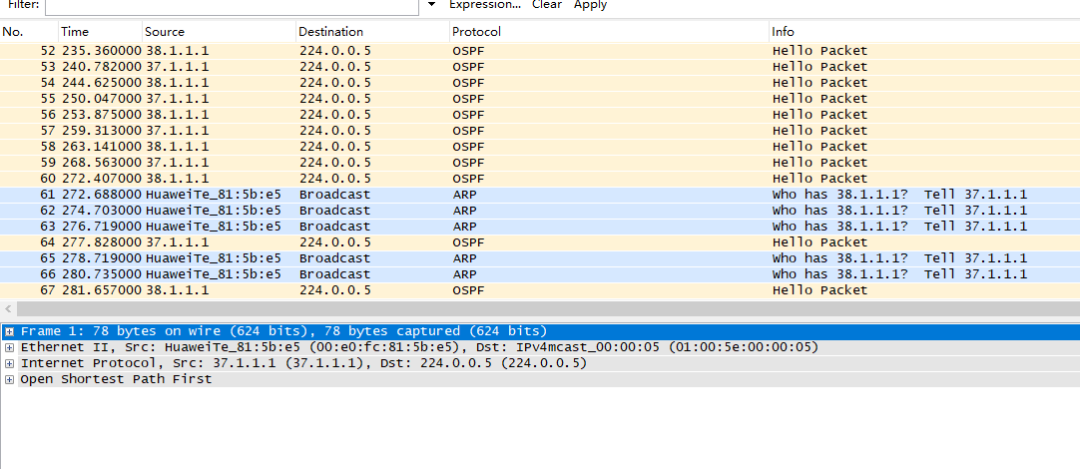Expand the Ethernet II tree node
The image size is (1080, 469).
[x=10, y=347]
